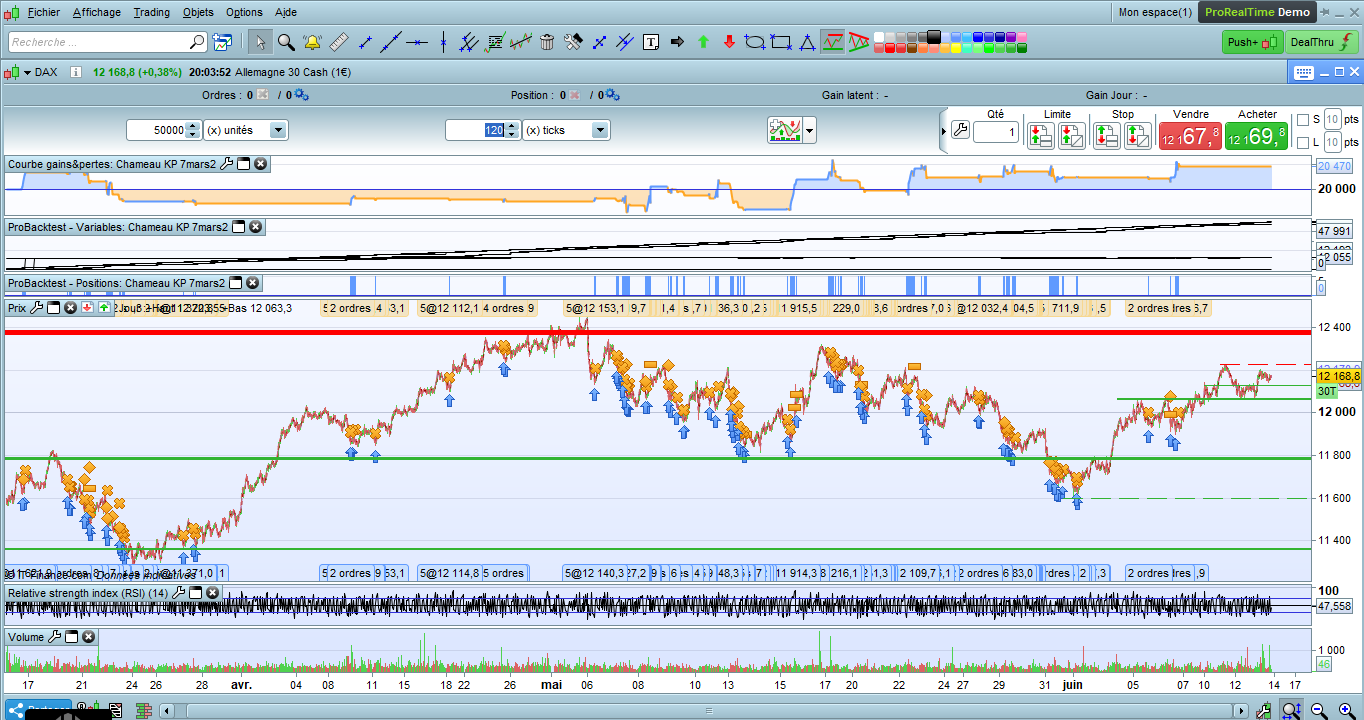Click the yellow alert bell icon
Image resolution: width=1364 pixels, height=720 pixels.
(x=312, y=42)
